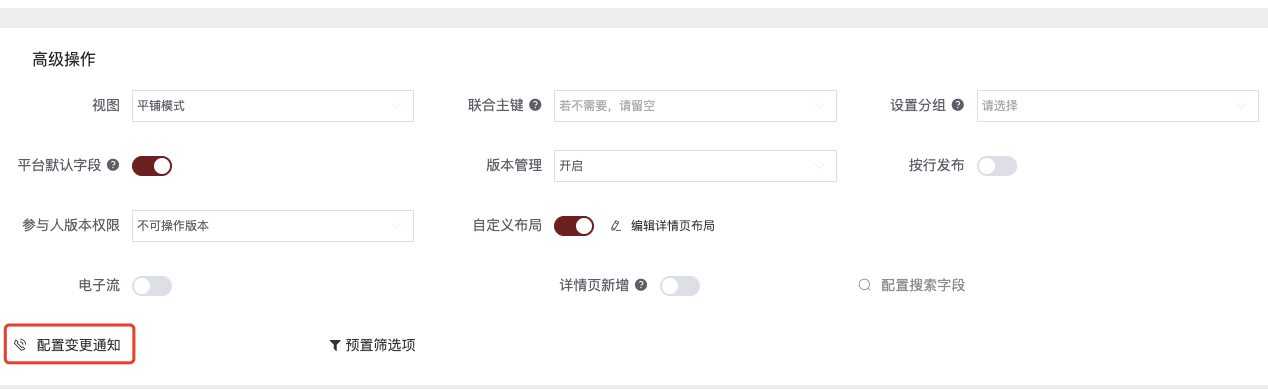Click the phone icon for 配置变更通知

(x=20, y=345)
